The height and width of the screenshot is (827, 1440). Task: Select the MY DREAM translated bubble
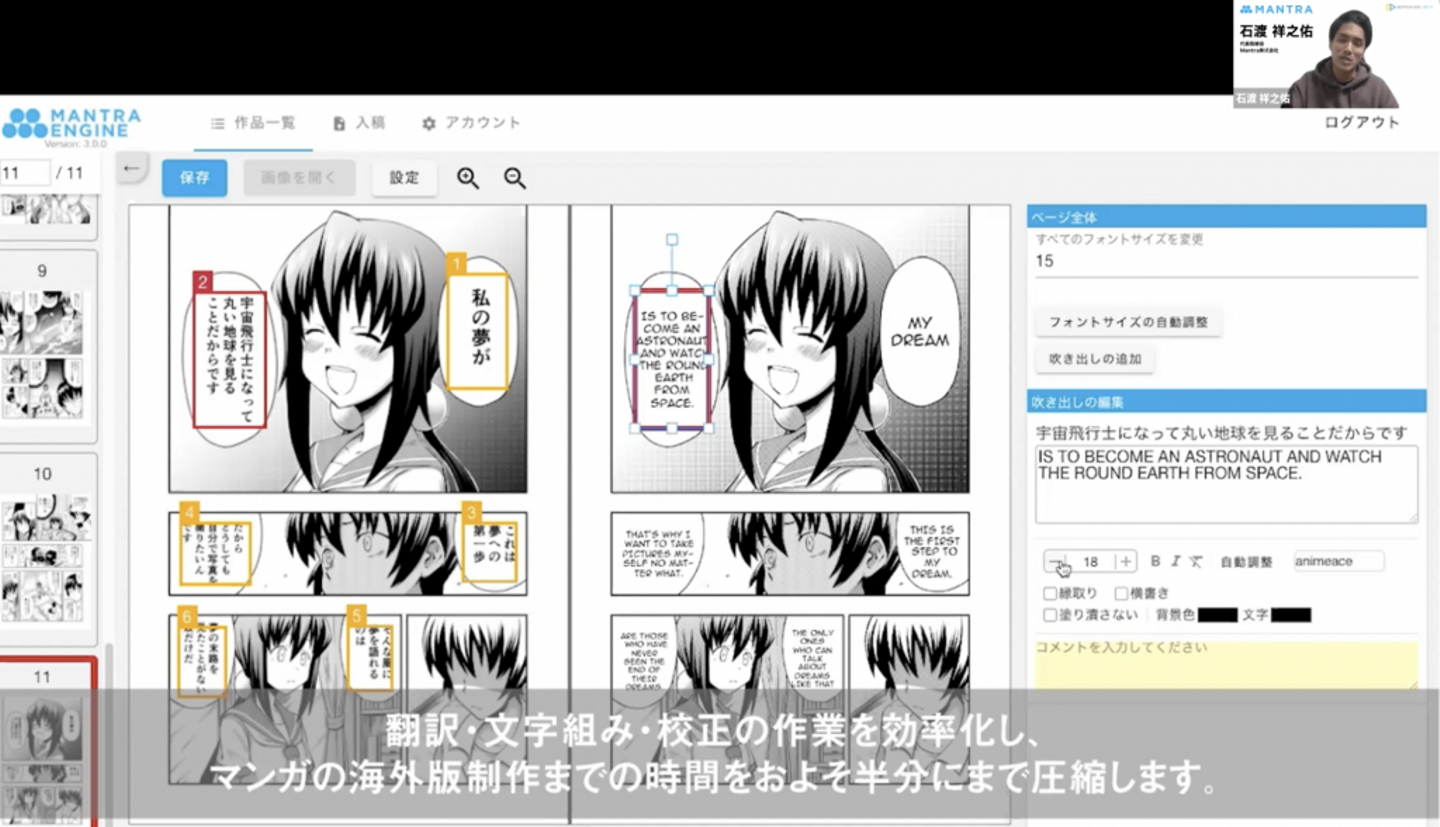click(919, 331)
